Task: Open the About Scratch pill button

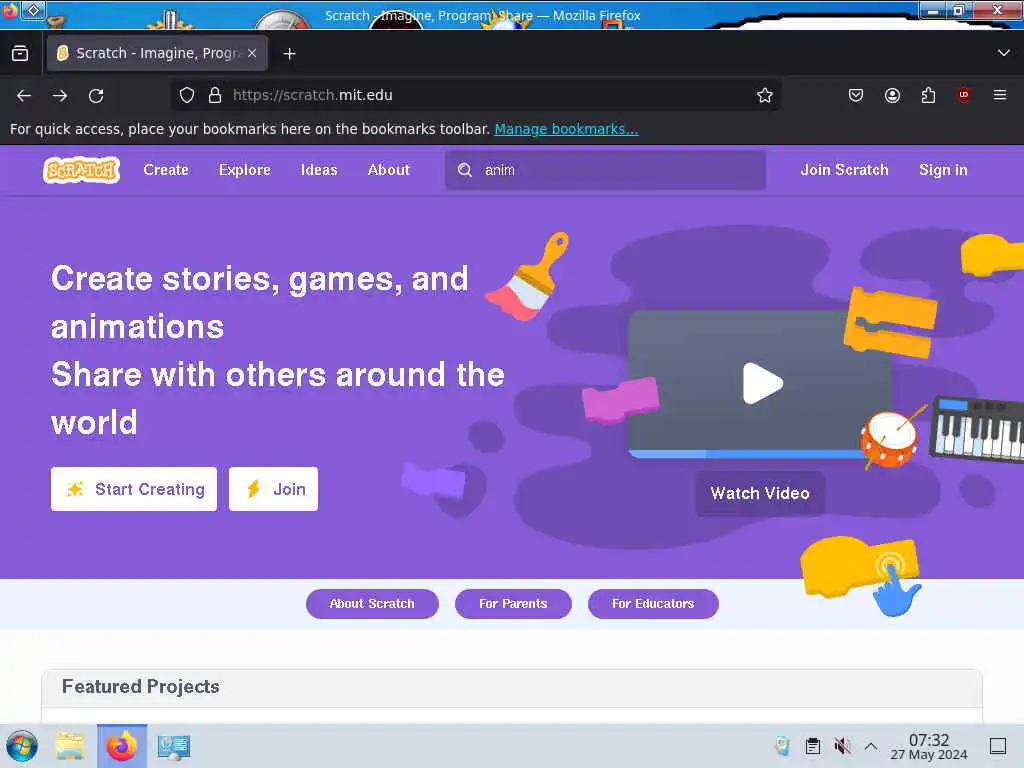Action: 372,603
